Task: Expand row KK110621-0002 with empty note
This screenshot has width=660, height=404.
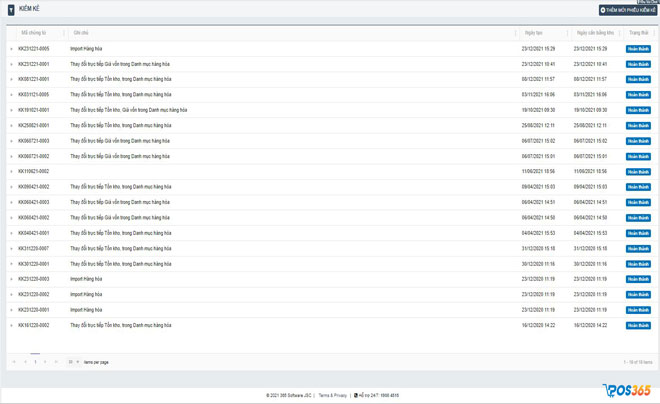Action: click(x=11, y=172)
